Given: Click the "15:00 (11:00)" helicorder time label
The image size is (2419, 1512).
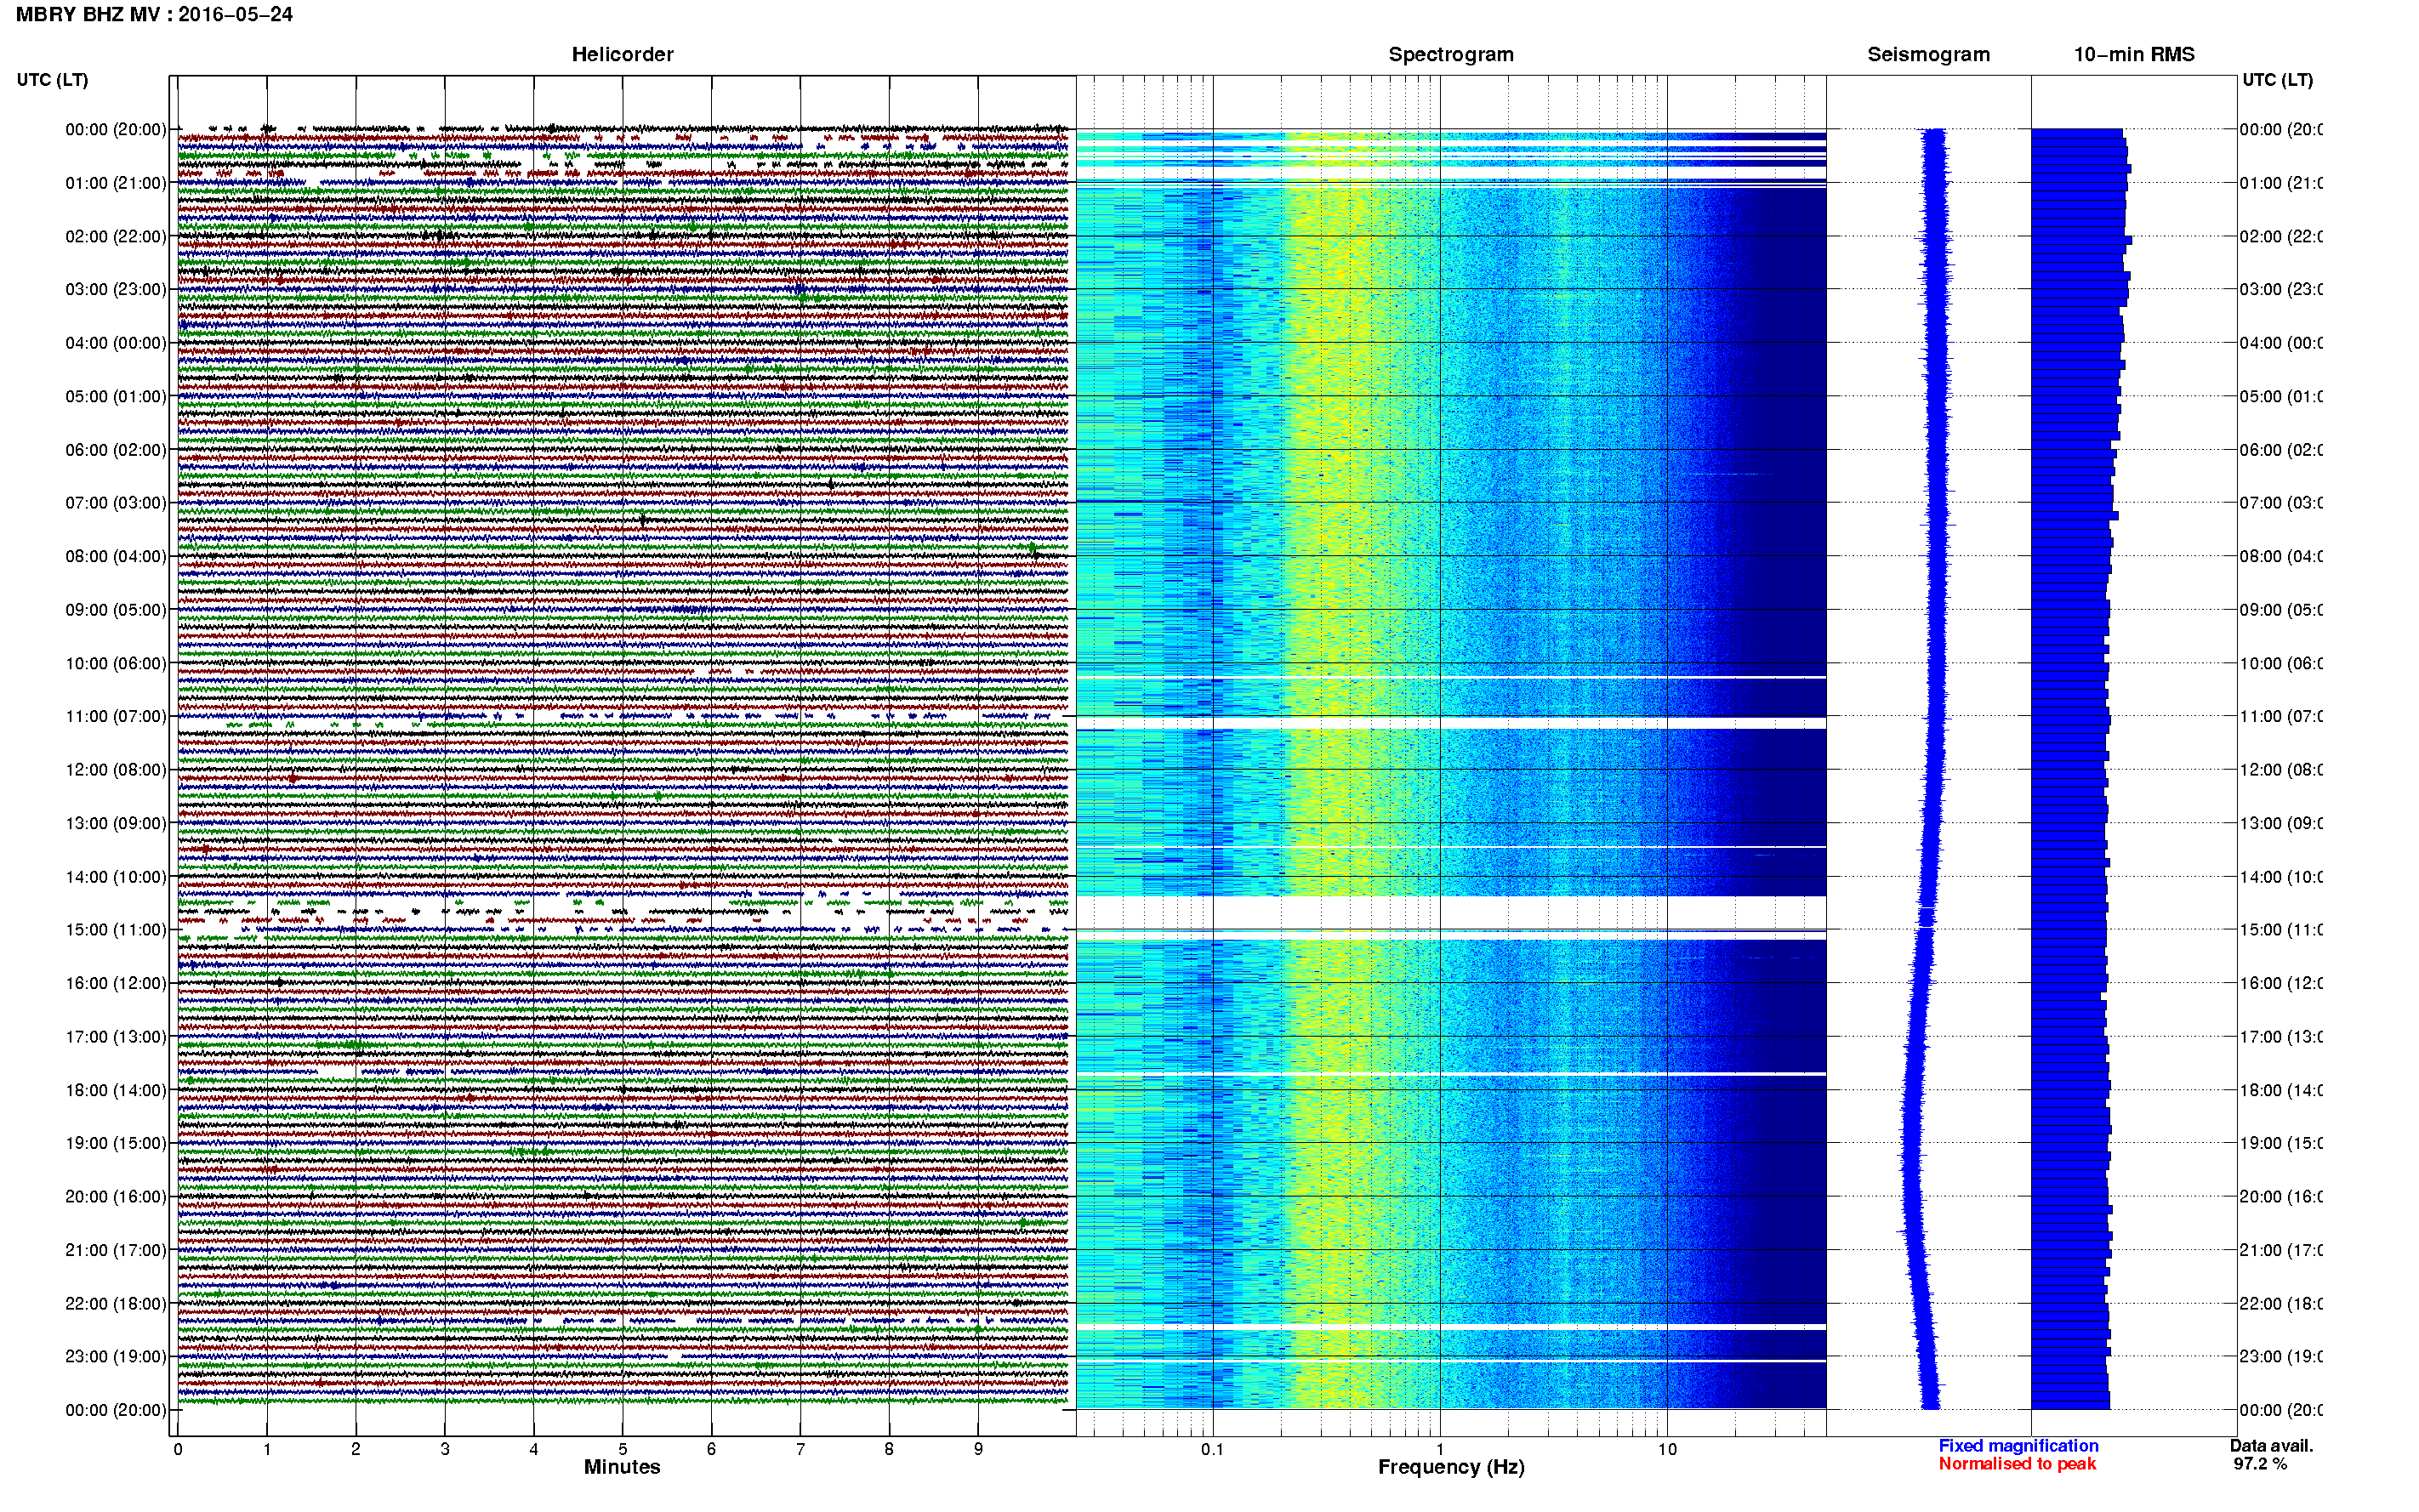Looking at the screenshot, I should (116, 930).
